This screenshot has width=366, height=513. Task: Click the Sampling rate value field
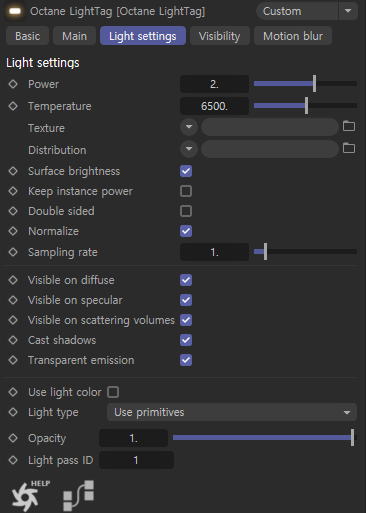(x=214, y=252)
